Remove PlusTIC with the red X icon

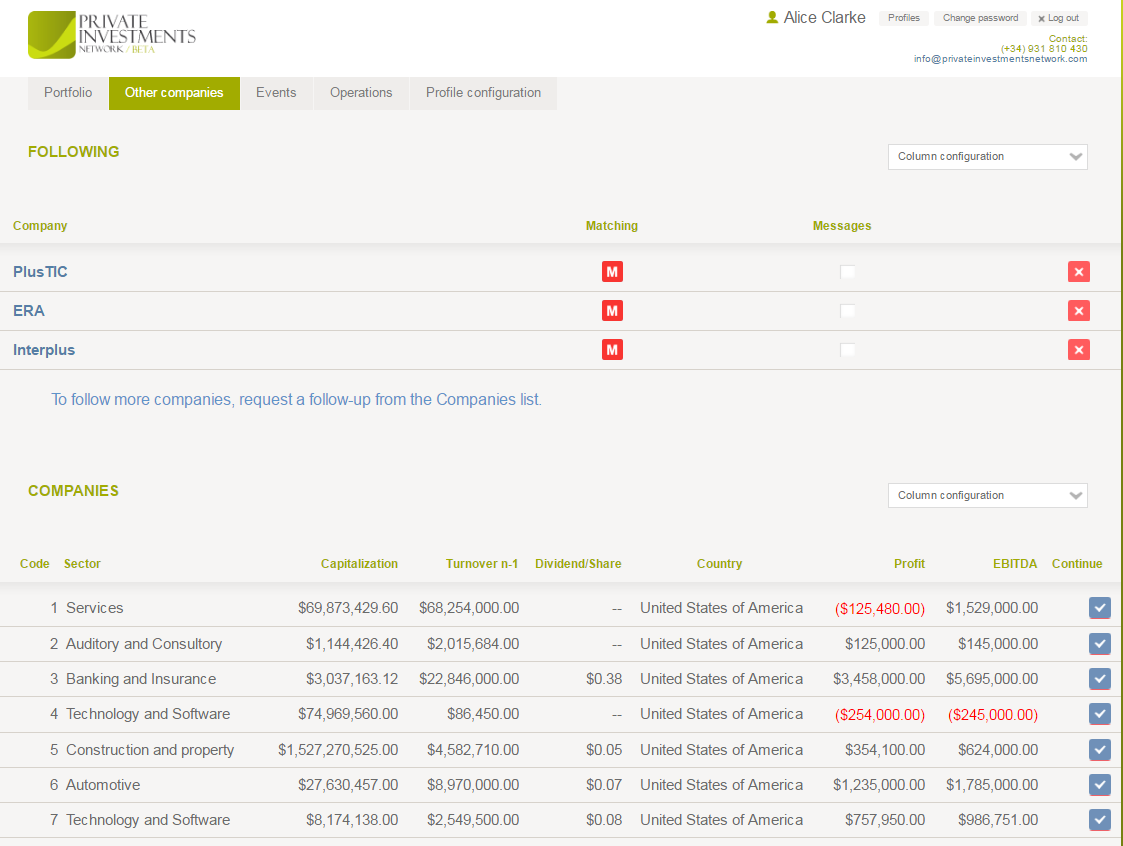pyautogui.click(x=1078, y=272)
